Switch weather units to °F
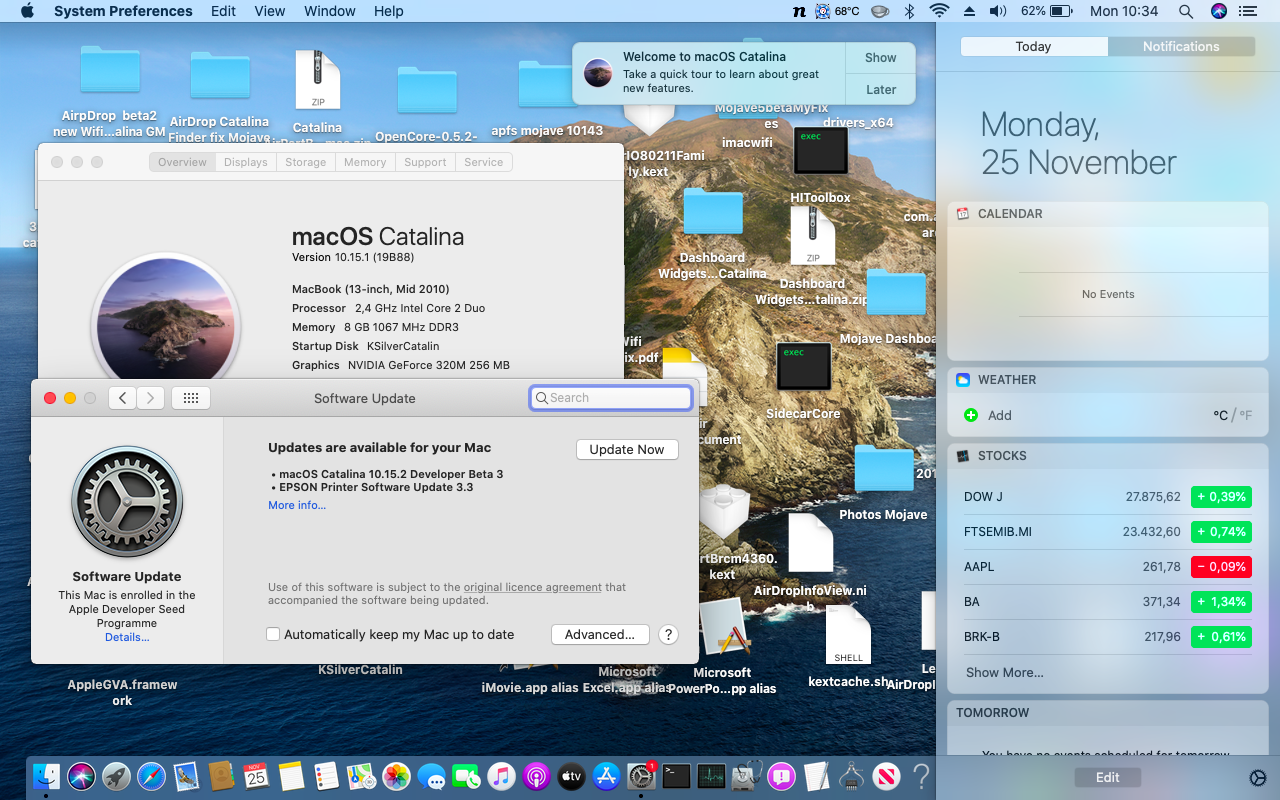Screen dimensions: 1280x800 [1245, 415]
